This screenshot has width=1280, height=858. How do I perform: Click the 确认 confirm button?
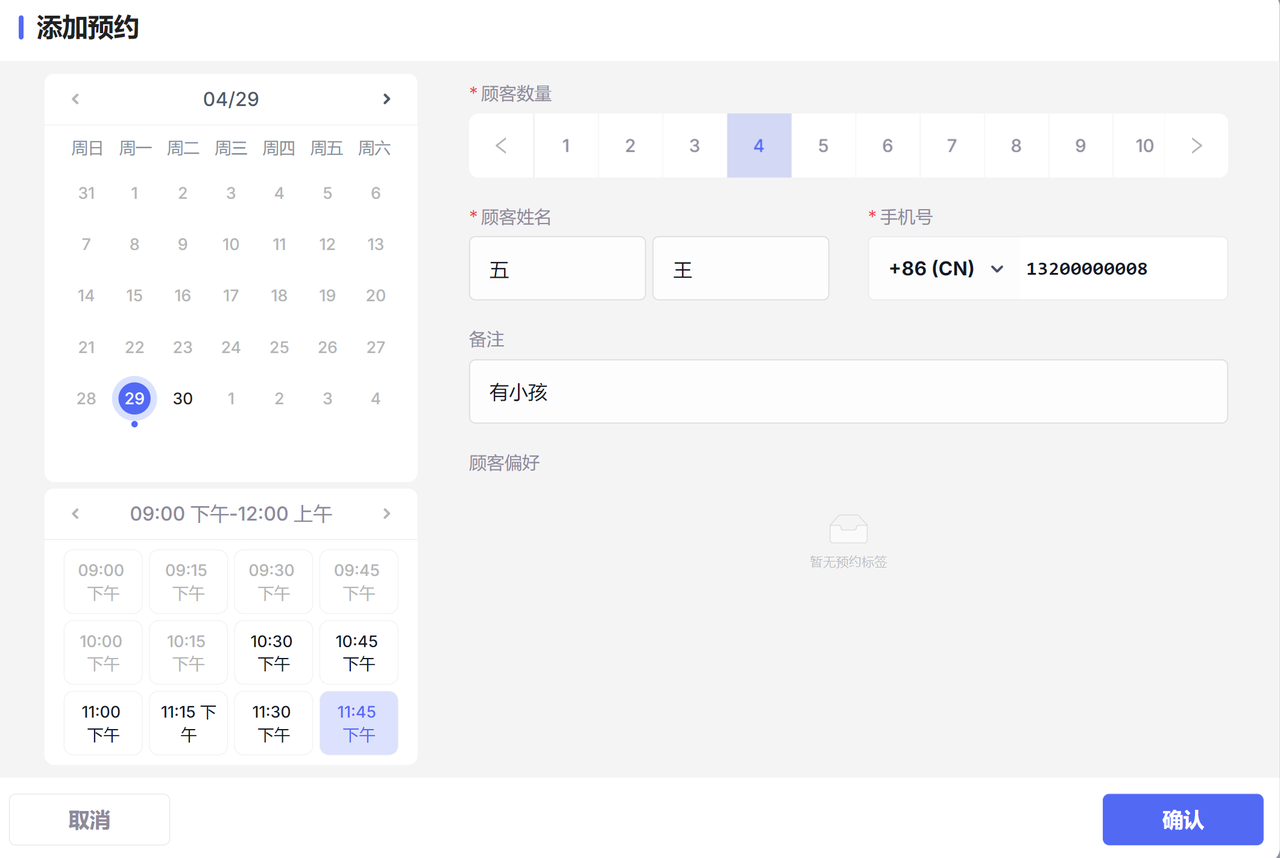tap(1183, 820)
